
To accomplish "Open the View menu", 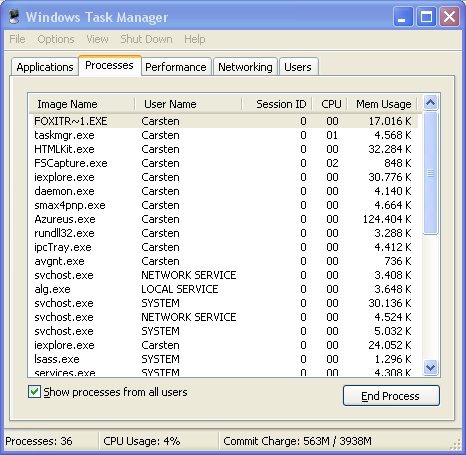I will [x=97, y=39].
